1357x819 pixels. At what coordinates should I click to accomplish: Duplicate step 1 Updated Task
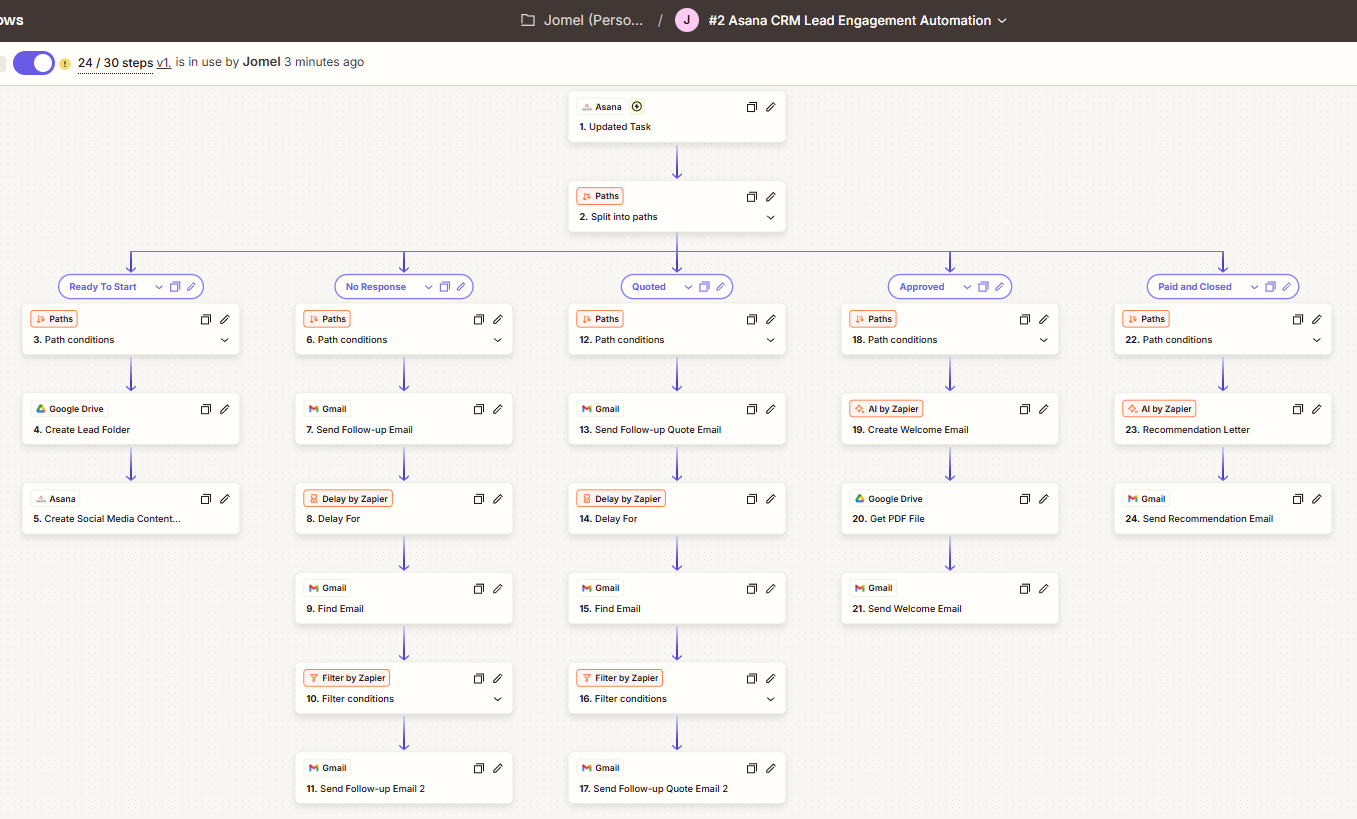pos(752,107)
